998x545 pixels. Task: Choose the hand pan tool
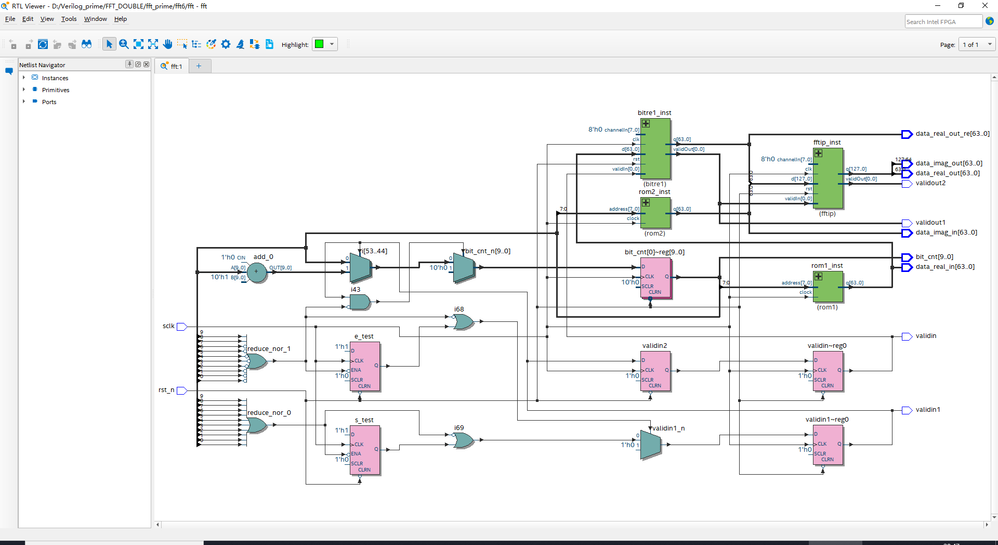click(168, 44)
